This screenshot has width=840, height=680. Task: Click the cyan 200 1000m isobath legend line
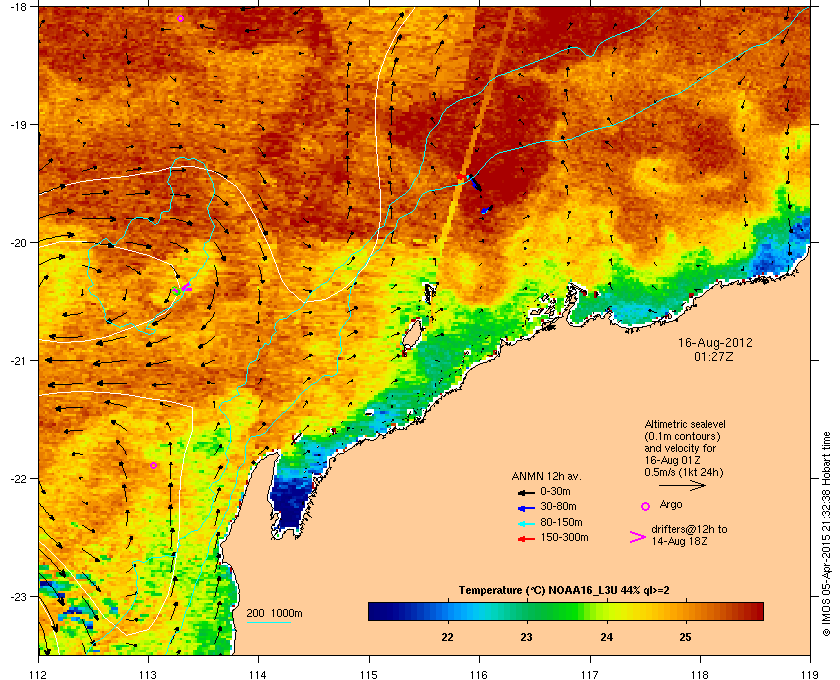coord(268,622)
